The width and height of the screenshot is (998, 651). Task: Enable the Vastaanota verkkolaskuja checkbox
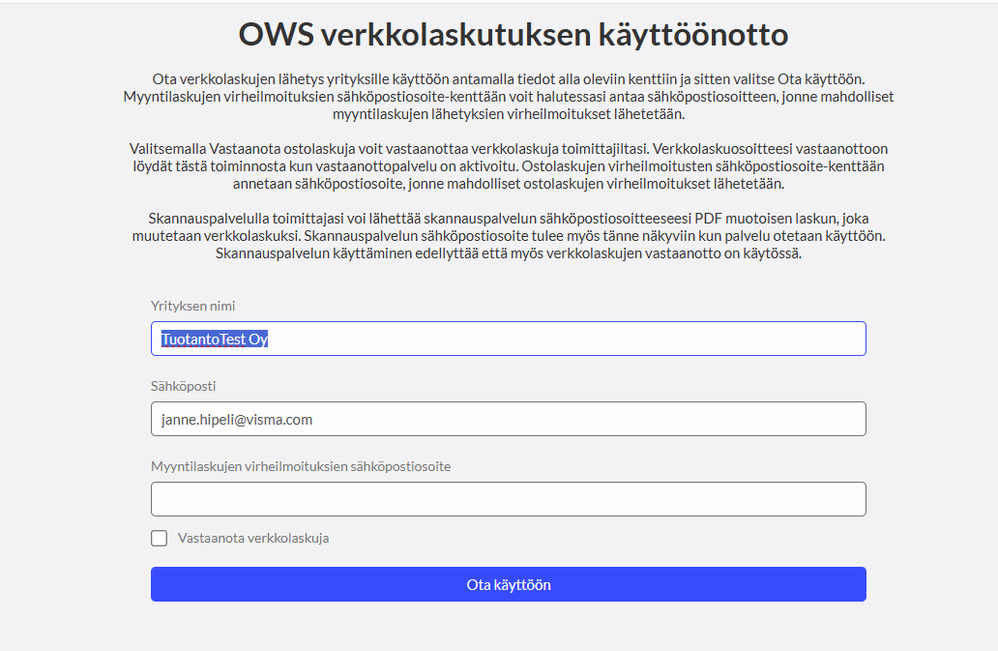(x=159, y=538)
